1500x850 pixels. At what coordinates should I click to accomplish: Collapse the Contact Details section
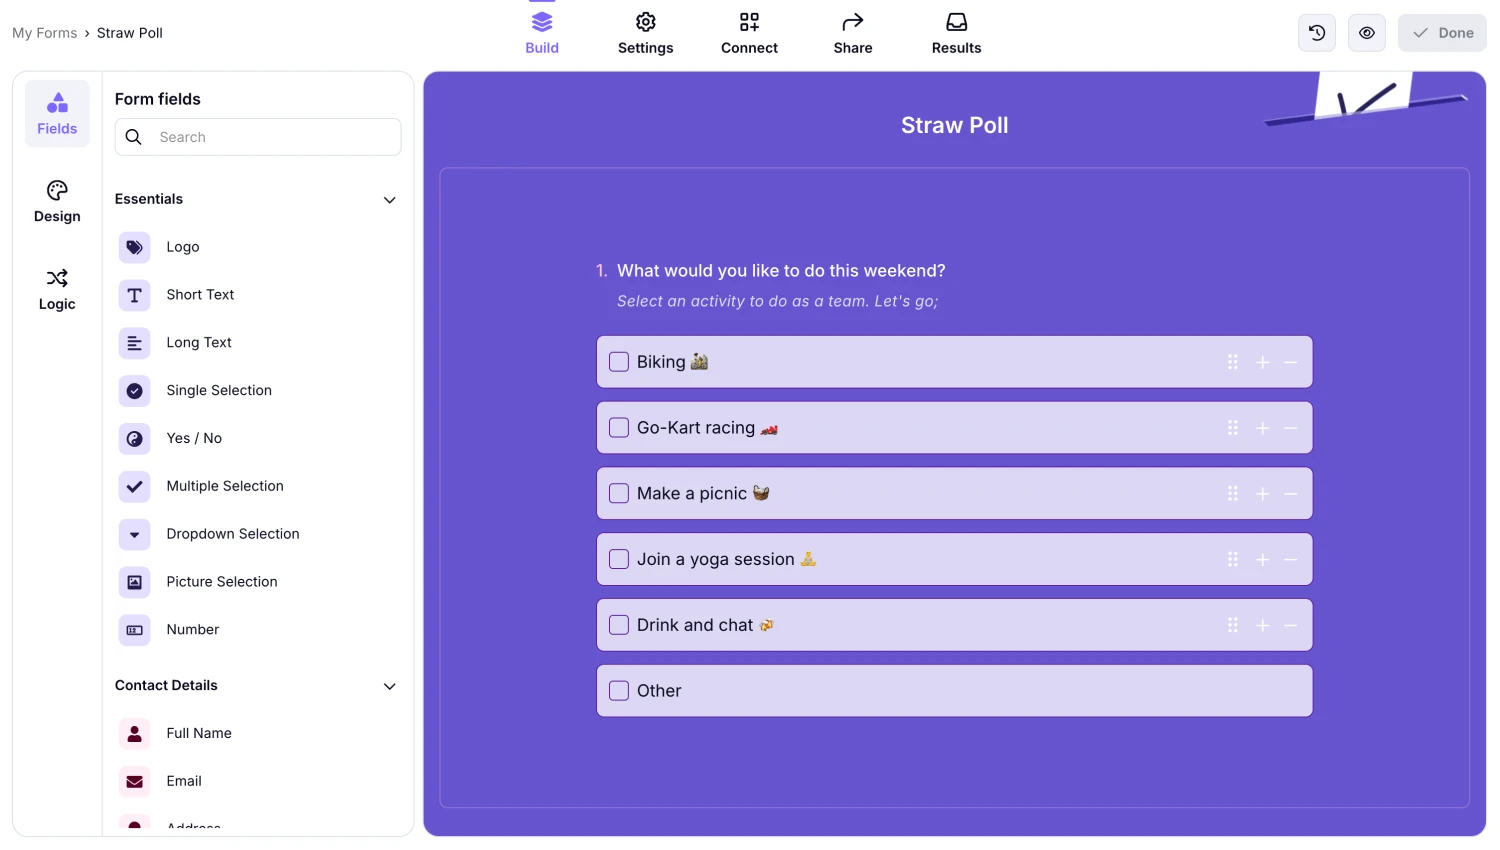point(389,686)
